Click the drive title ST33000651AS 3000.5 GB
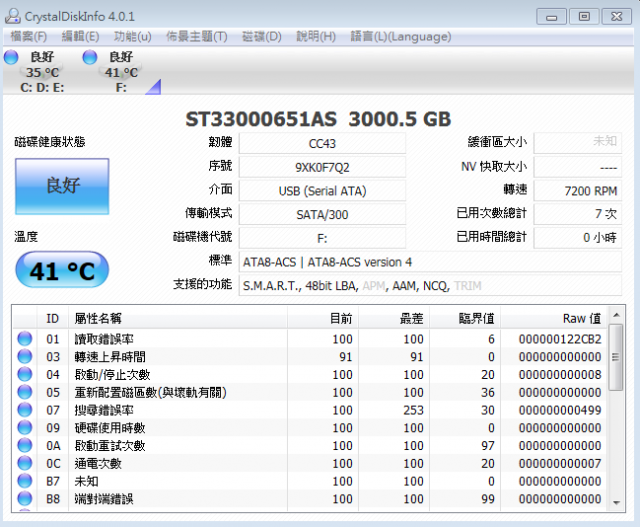 tap(318, 119)
